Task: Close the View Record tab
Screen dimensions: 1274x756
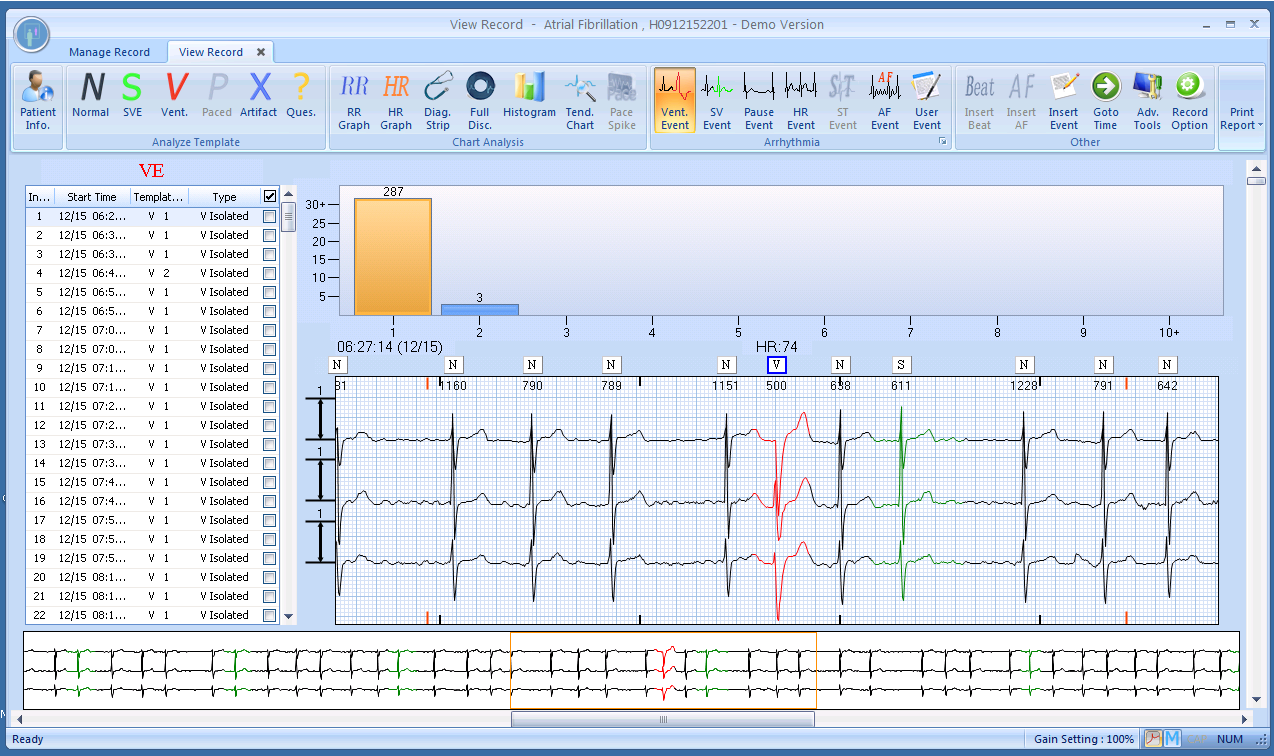Action: pyautogui.click(x=261, y=52)
